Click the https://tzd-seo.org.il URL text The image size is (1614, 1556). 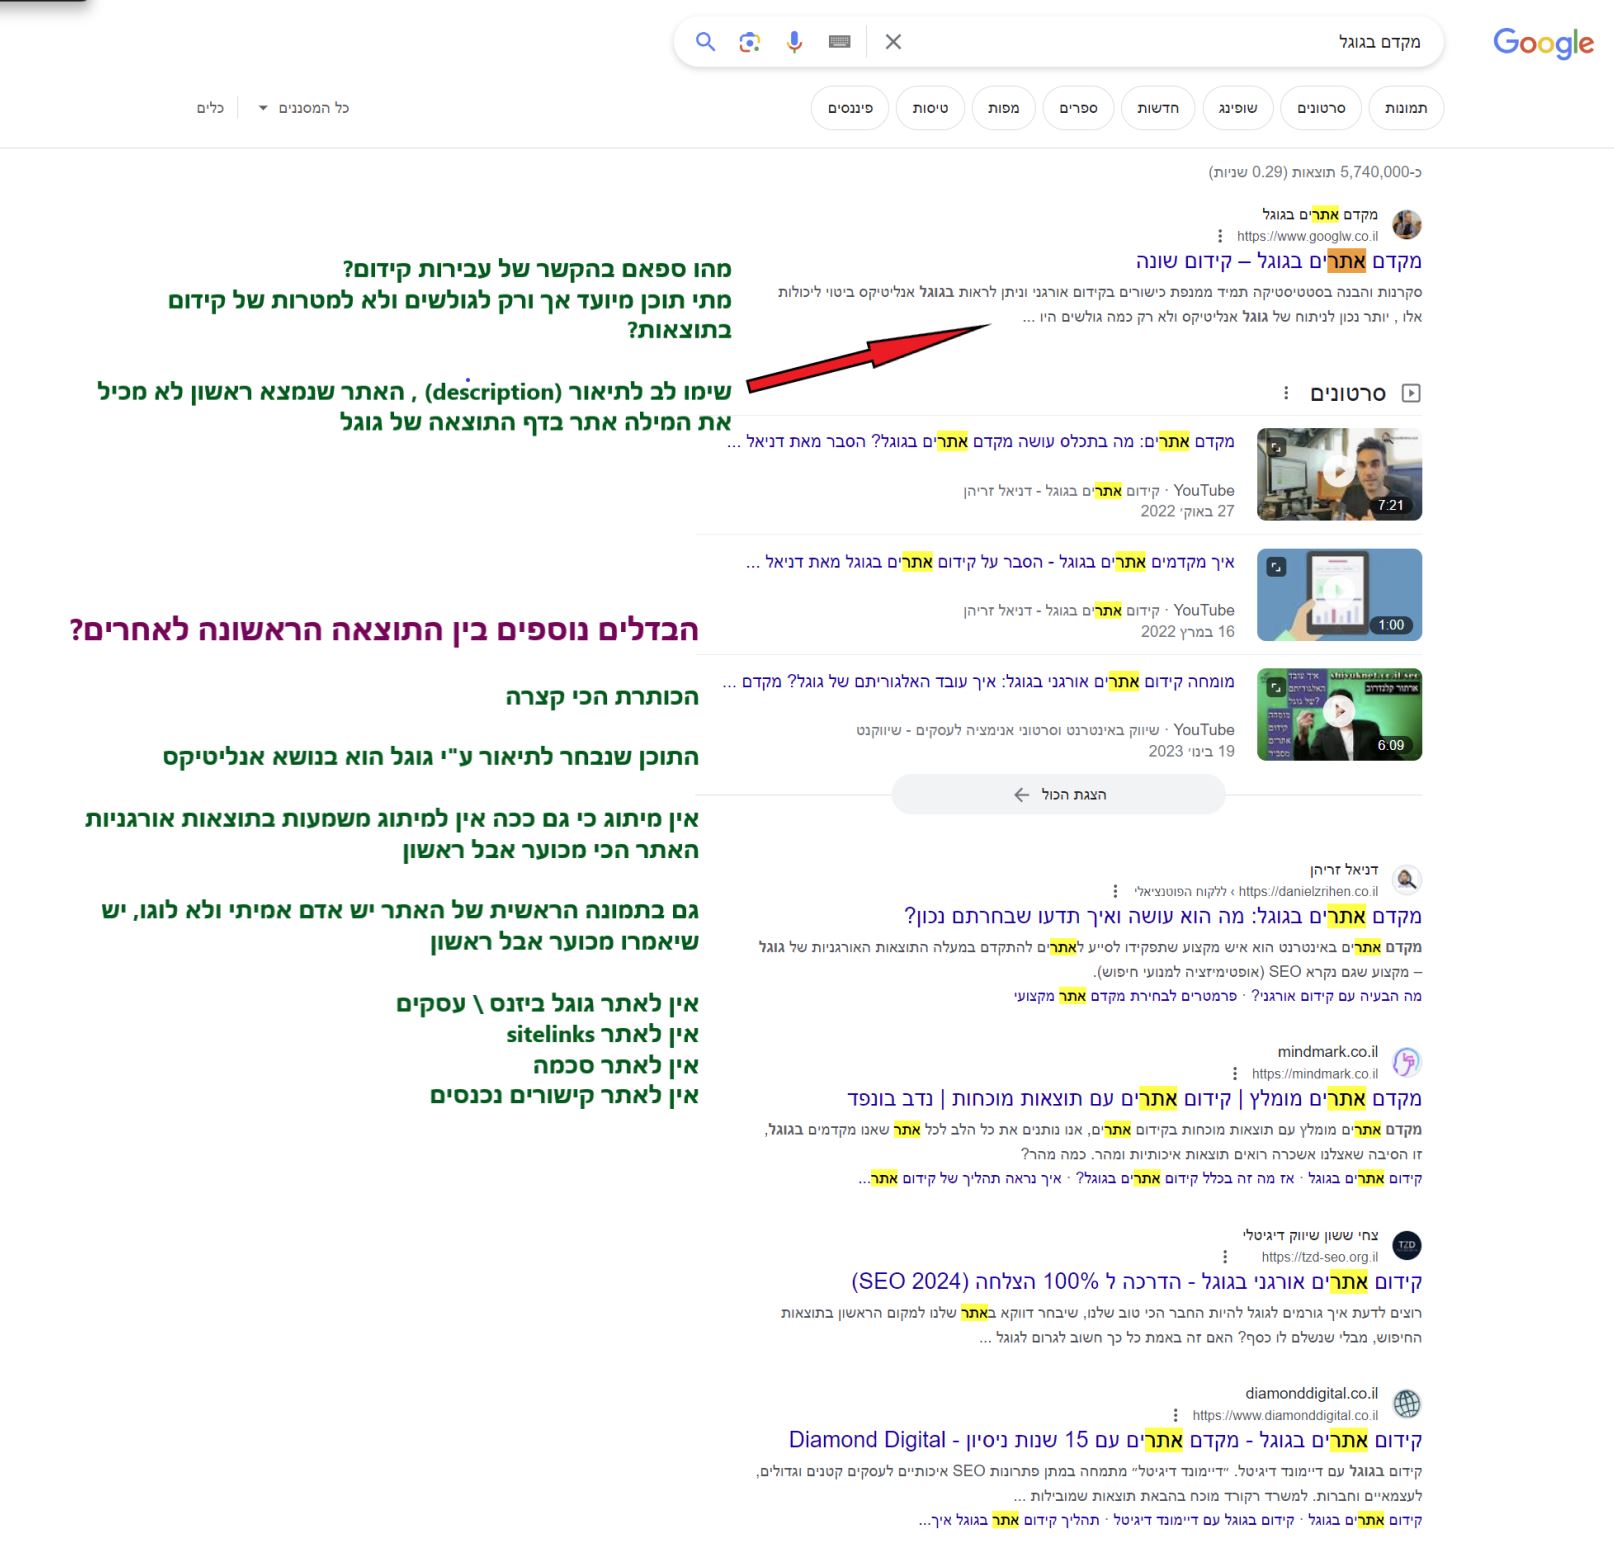(x=1320, y=1257)
